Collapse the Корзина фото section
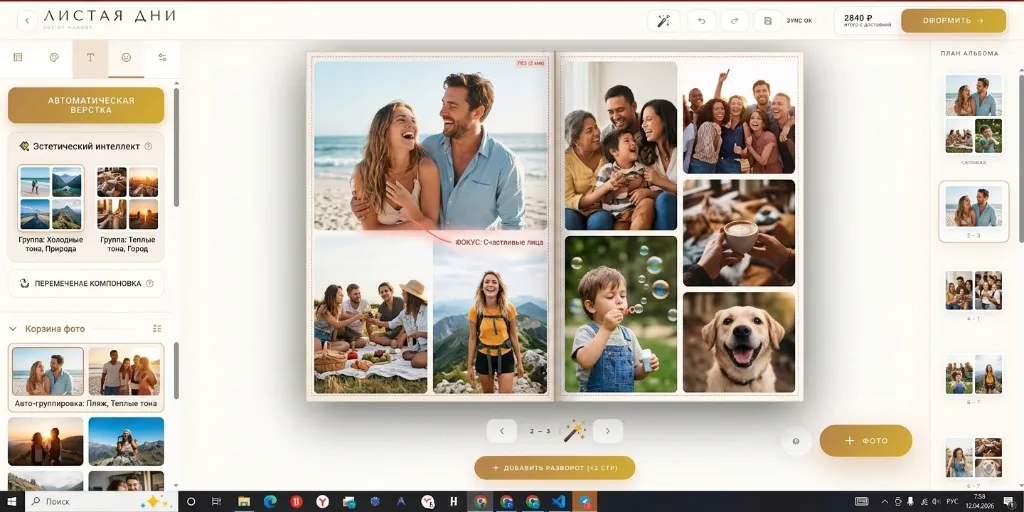 pyautogui.click(x=13, y=328)
